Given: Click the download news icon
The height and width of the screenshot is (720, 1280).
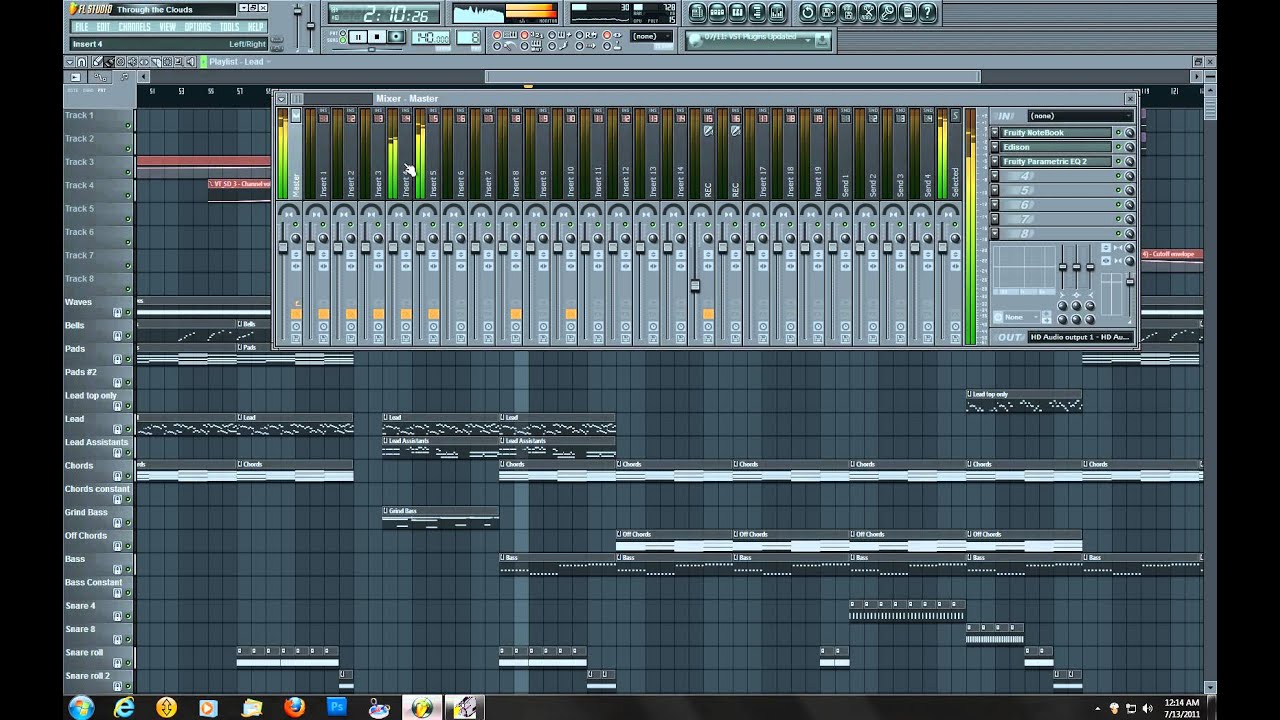Looking at the screenshot, I should 821,40.
